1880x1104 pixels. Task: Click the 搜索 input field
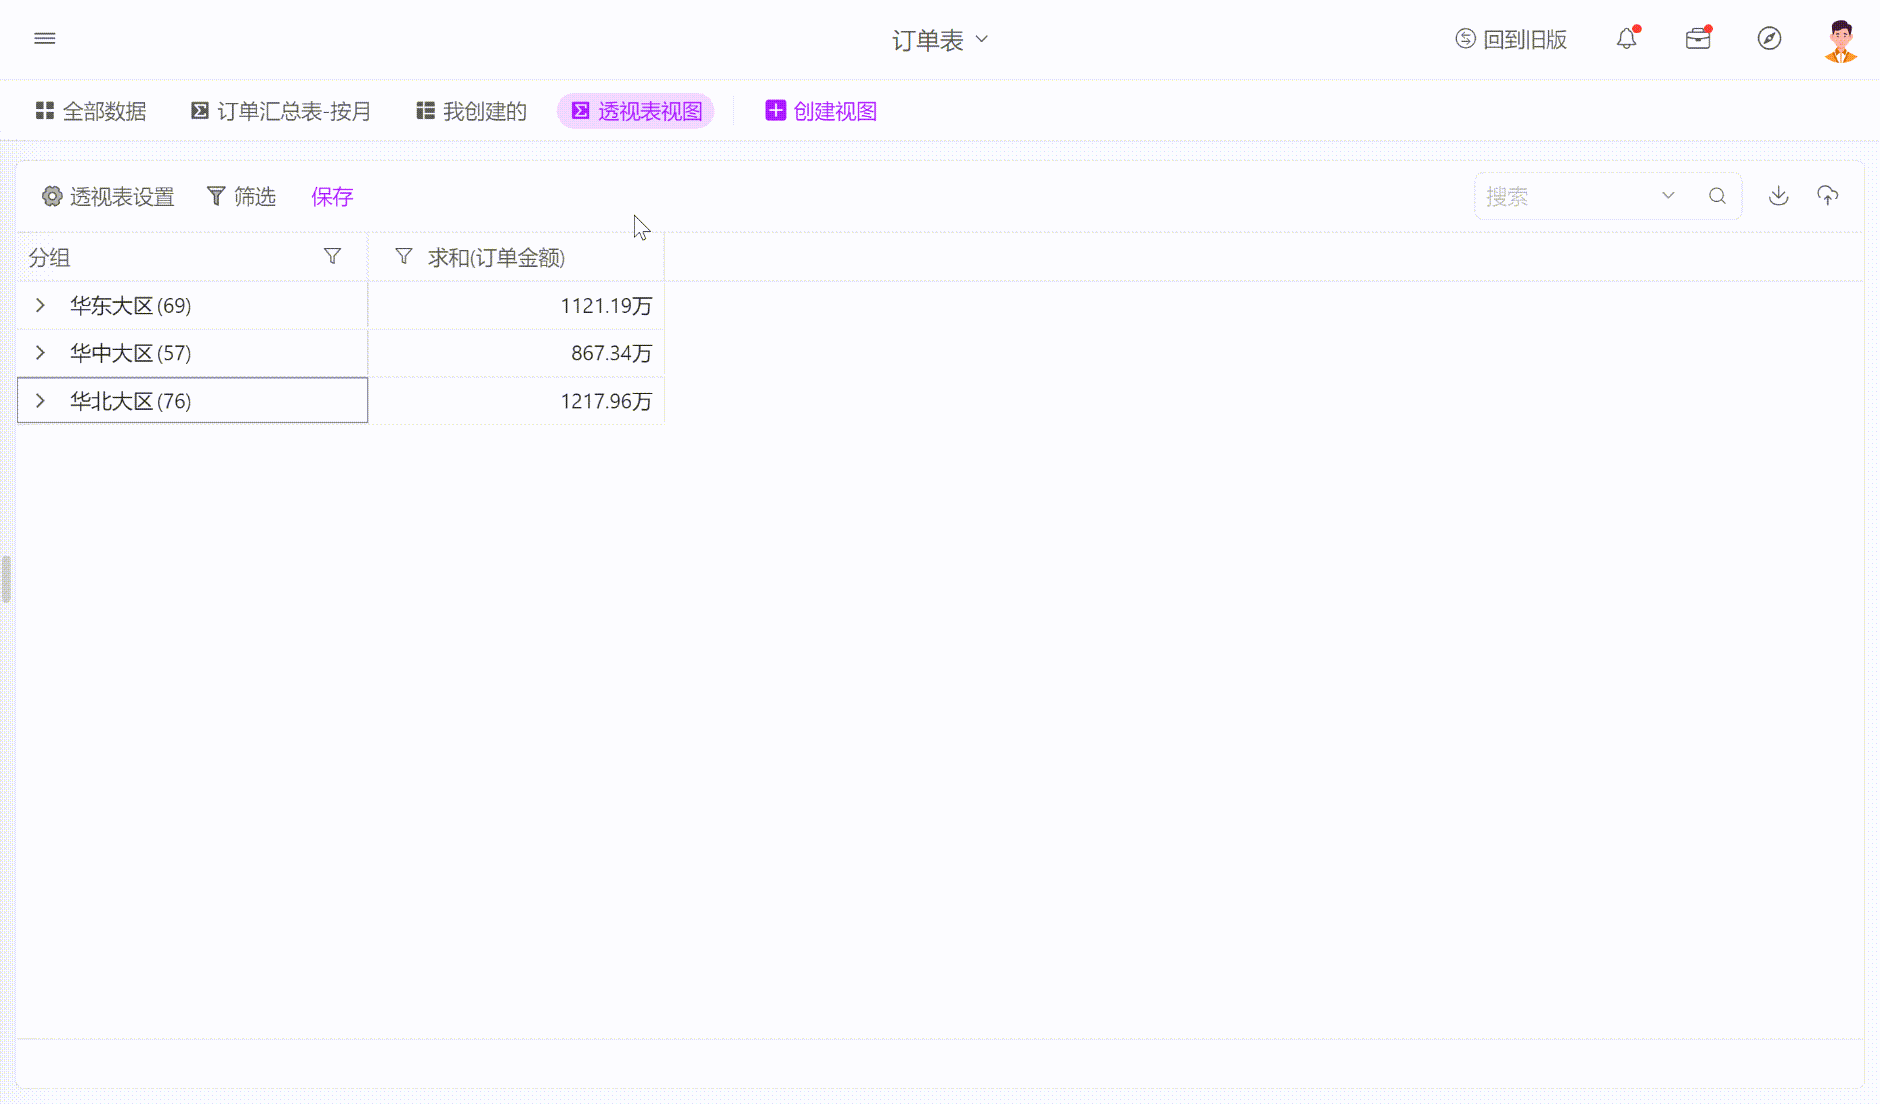1565,197
